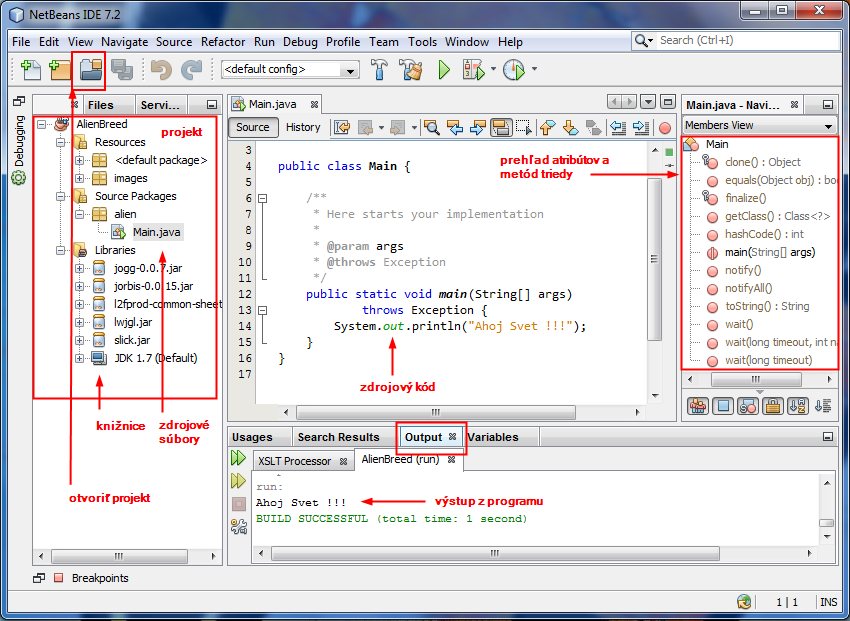Click the Last Edit editor toolbar icon
The height and width of the screenshot is (621, 850).
click(342, 128)
